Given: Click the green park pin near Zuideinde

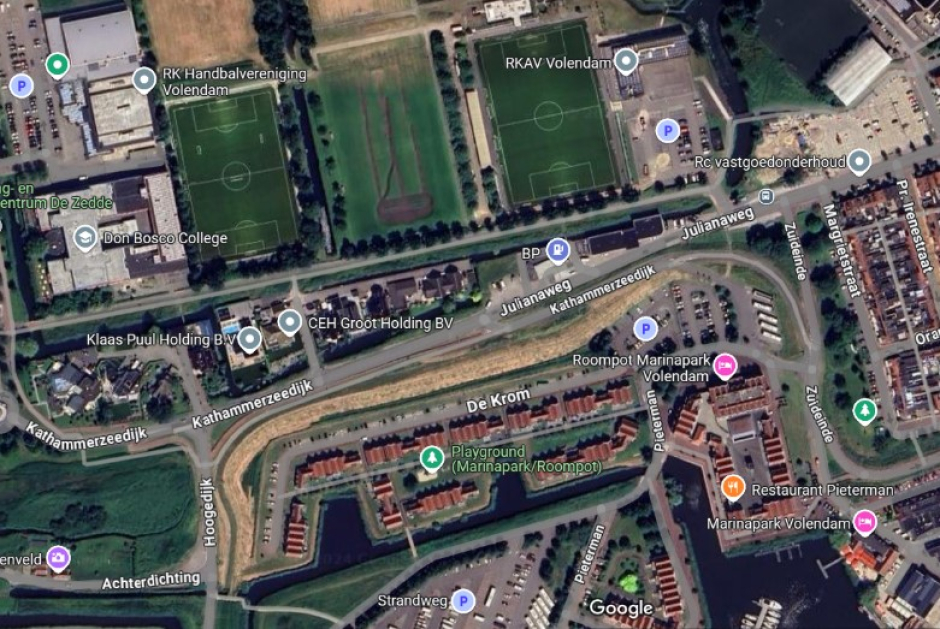Looking at the screenshot, I should pos(864,411).
